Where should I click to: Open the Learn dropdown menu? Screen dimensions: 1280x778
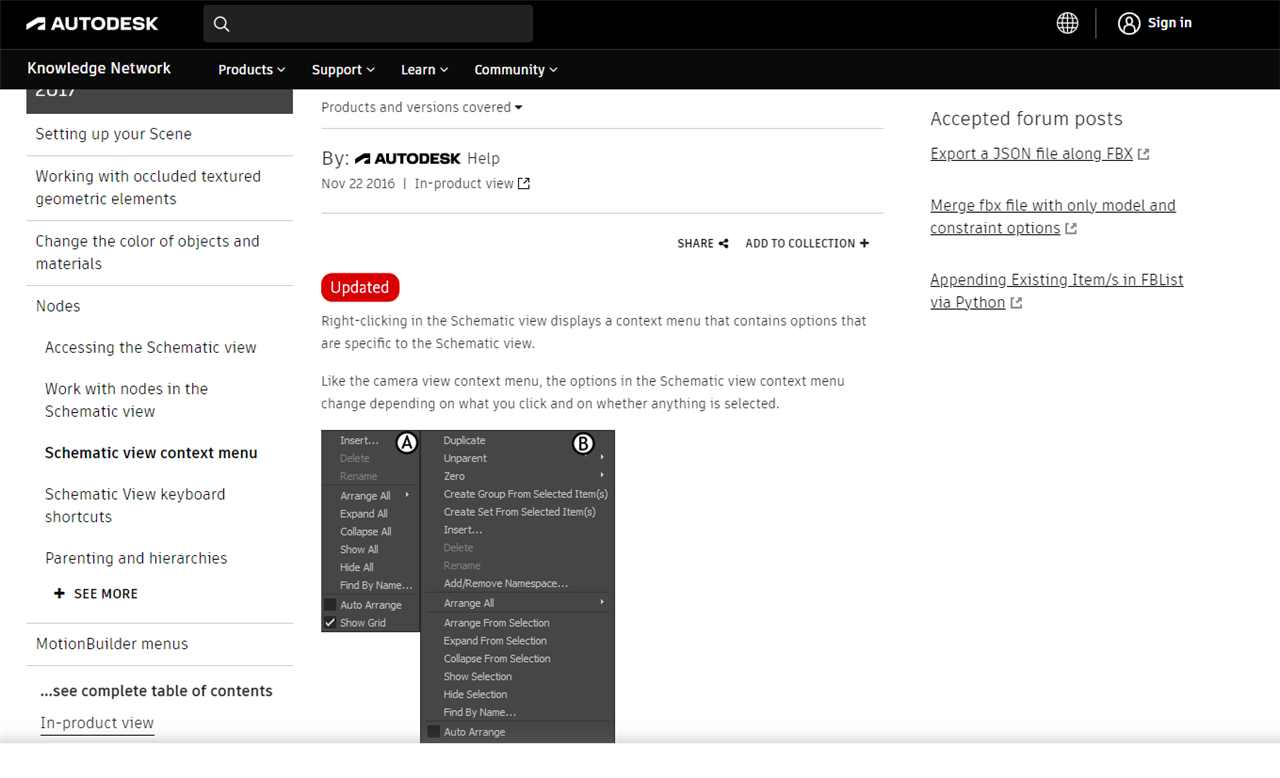[x=425, y=70]
